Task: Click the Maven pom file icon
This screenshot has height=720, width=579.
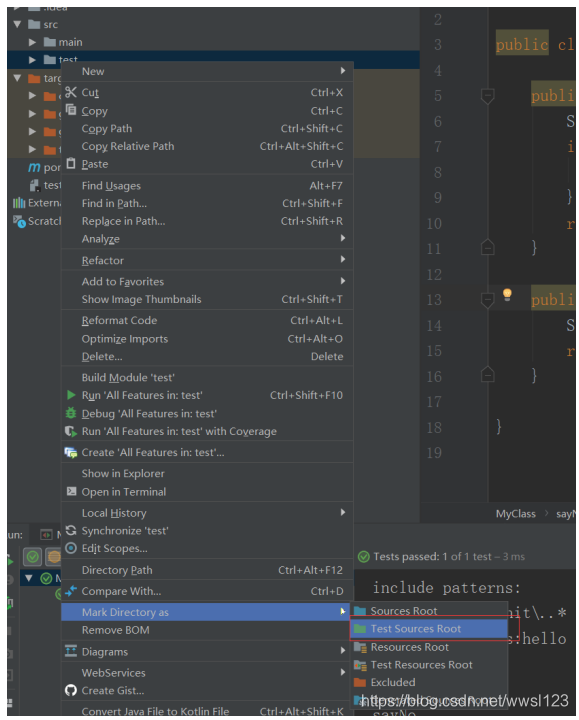Action: point(34,168)
